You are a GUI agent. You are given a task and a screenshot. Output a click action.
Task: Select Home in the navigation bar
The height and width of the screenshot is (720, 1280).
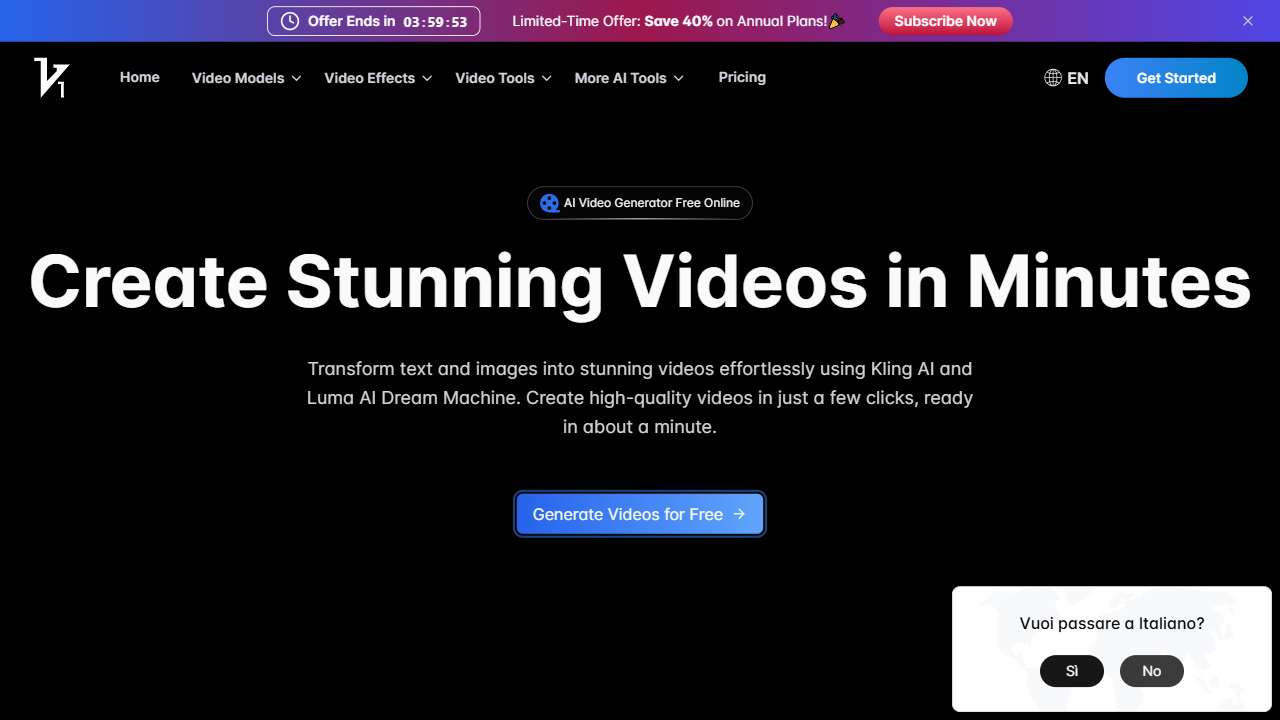(x=139, y=77)
